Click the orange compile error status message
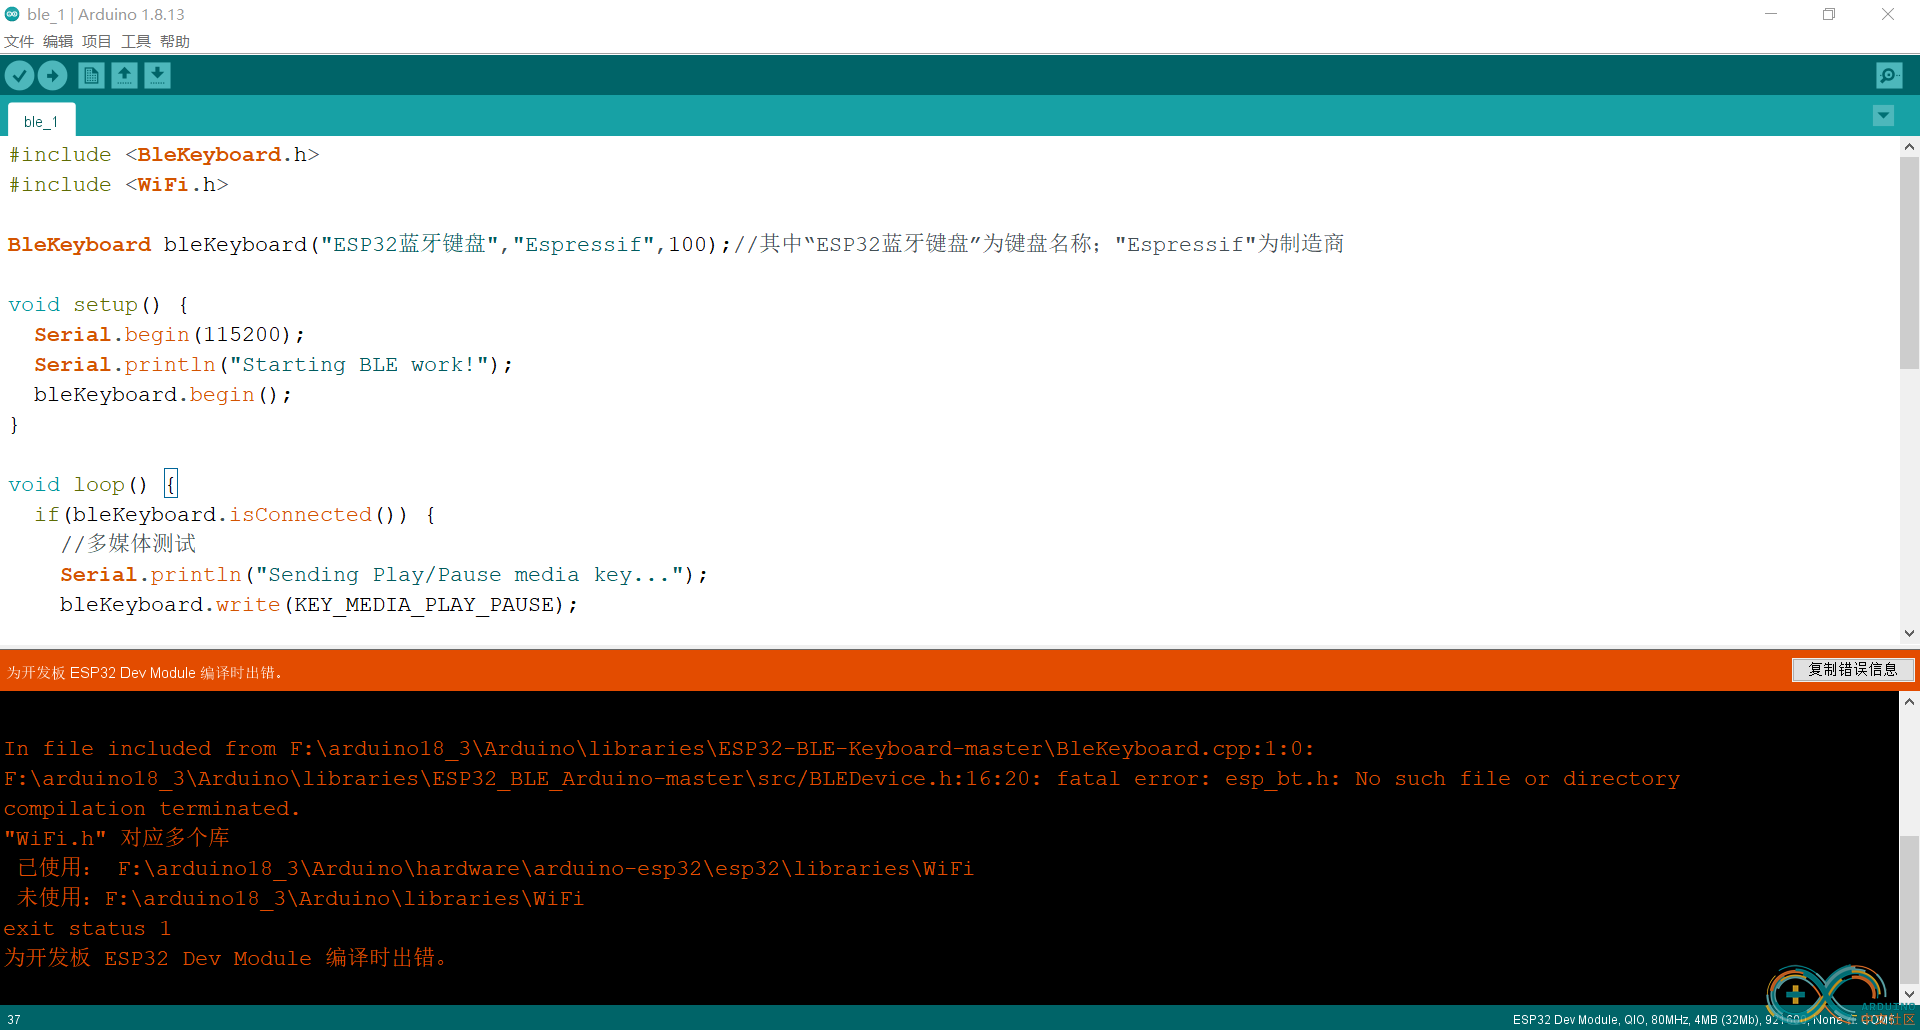Image resolution: width=1920 pixels, height=1030 pixels. (x=145, y=672)
